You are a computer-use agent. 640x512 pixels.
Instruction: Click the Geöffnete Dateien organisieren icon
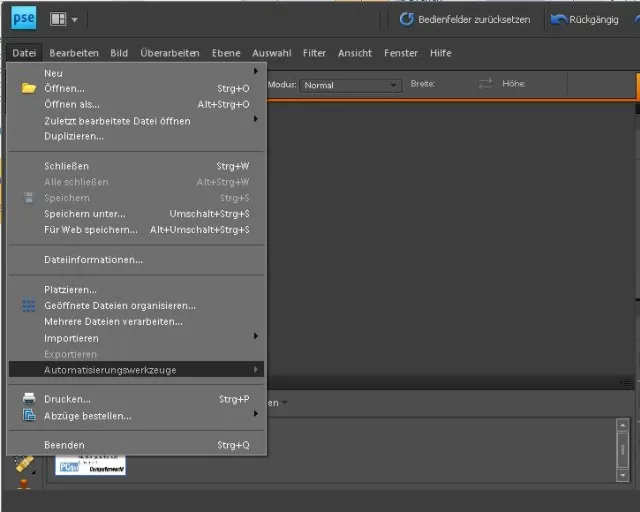pyautogui.click(x=29, y=306)
